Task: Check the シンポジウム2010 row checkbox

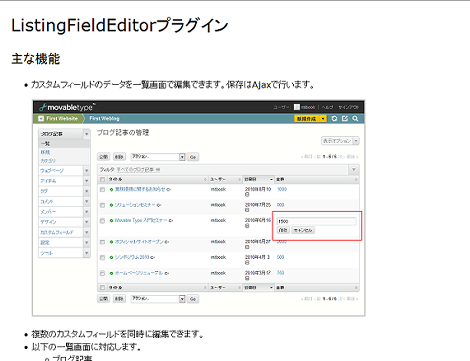Action: tap(102, 257)
